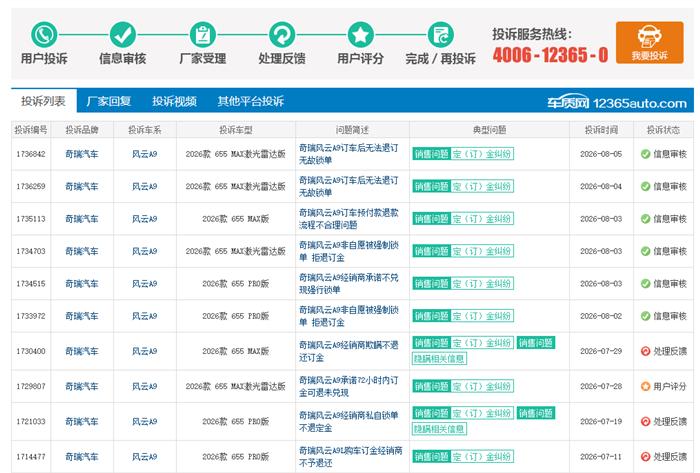
Task: Click the 用户评分 star step icon
Action: coord(361,35)
